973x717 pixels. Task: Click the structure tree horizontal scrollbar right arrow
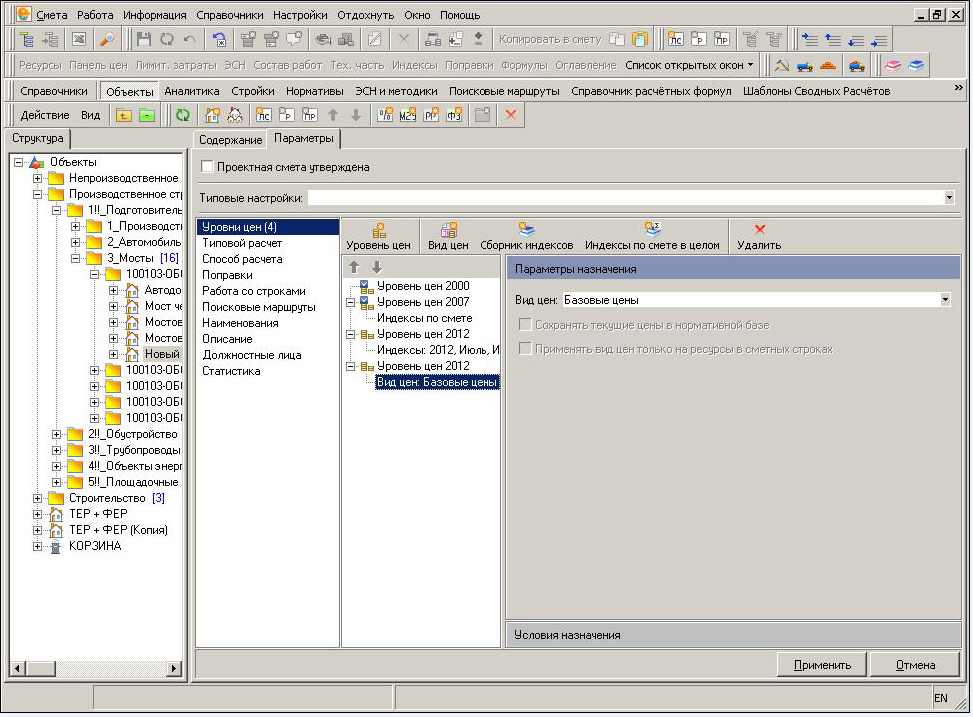pyautogui.click(x=174, y=669)
